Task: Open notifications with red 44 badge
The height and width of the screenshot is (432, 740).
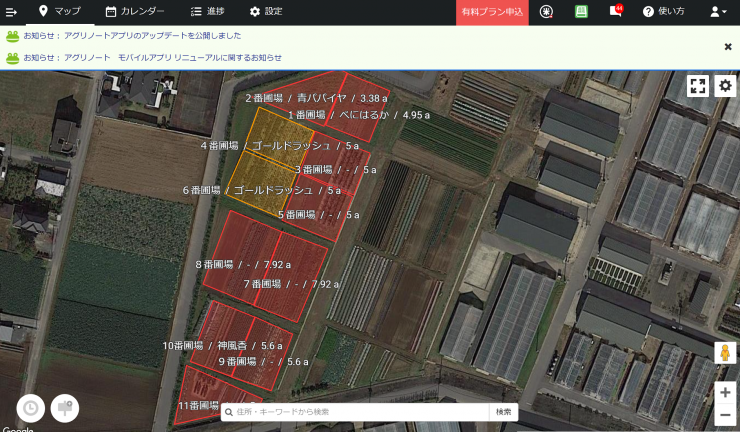Action: tap(616, 11)
